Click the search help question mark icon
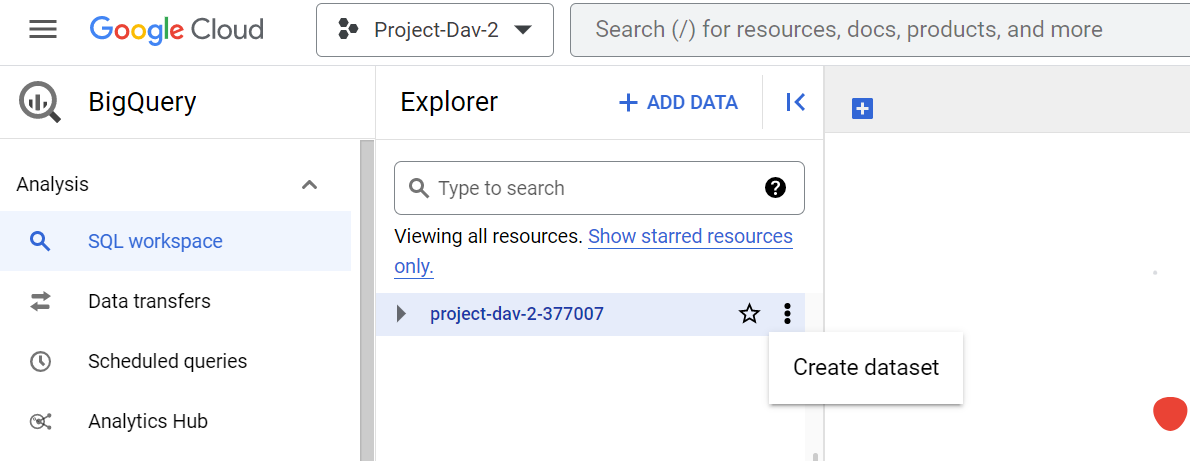Screen dimensions: 1190x461 pos(775,188)
